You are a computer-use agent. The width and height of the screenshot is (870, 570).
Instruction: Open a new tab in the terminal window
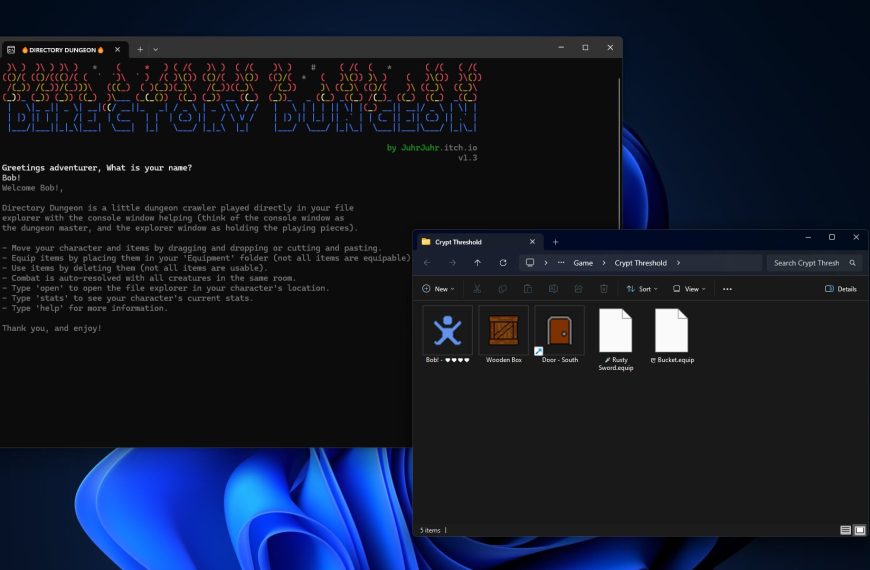point(140,49)
